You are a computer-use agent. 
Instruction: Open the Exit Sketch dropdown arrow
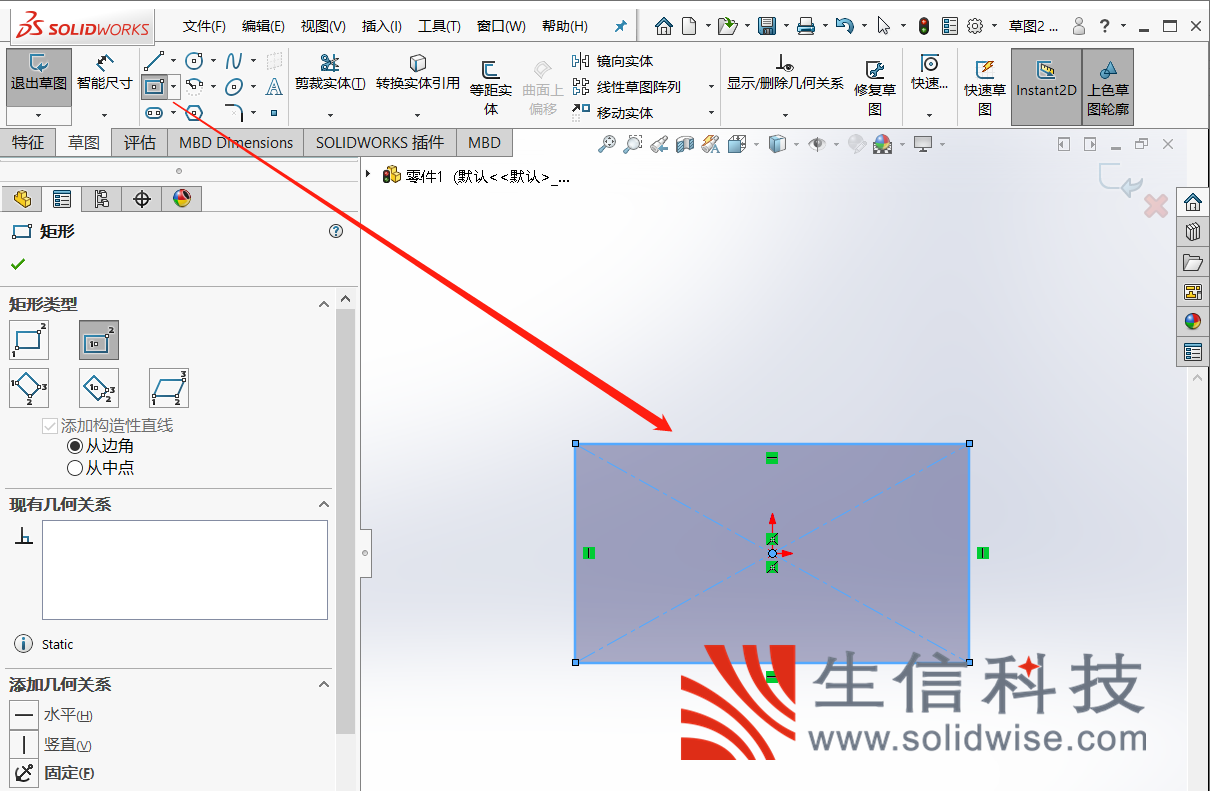pos(39,115)
